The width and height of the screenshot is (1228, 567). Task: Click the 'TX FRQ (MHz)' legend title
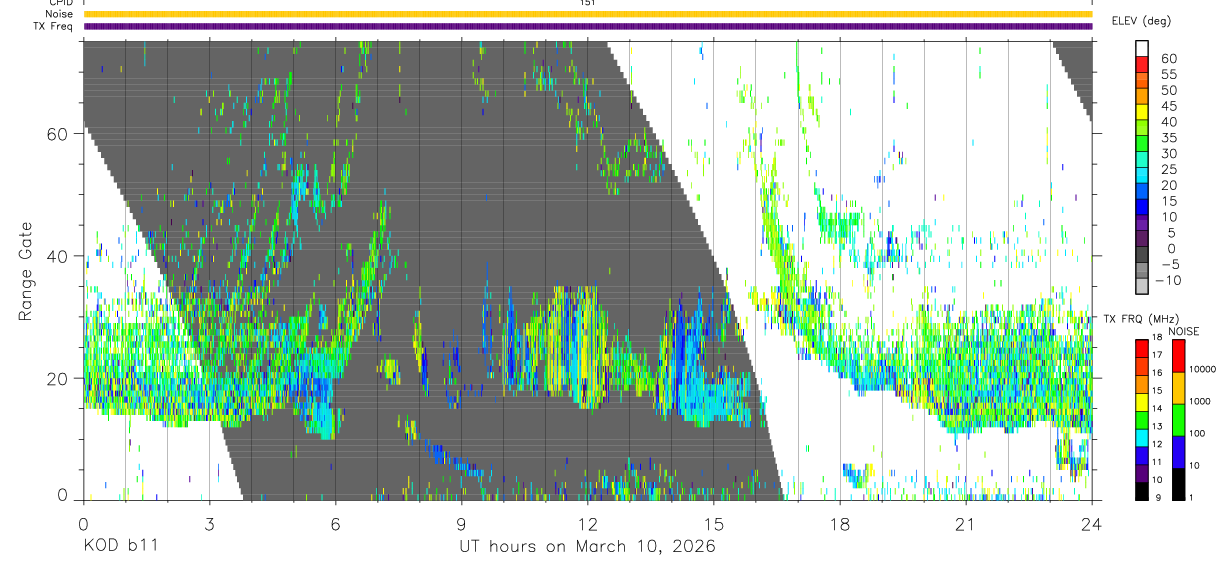pos(1141,319)
